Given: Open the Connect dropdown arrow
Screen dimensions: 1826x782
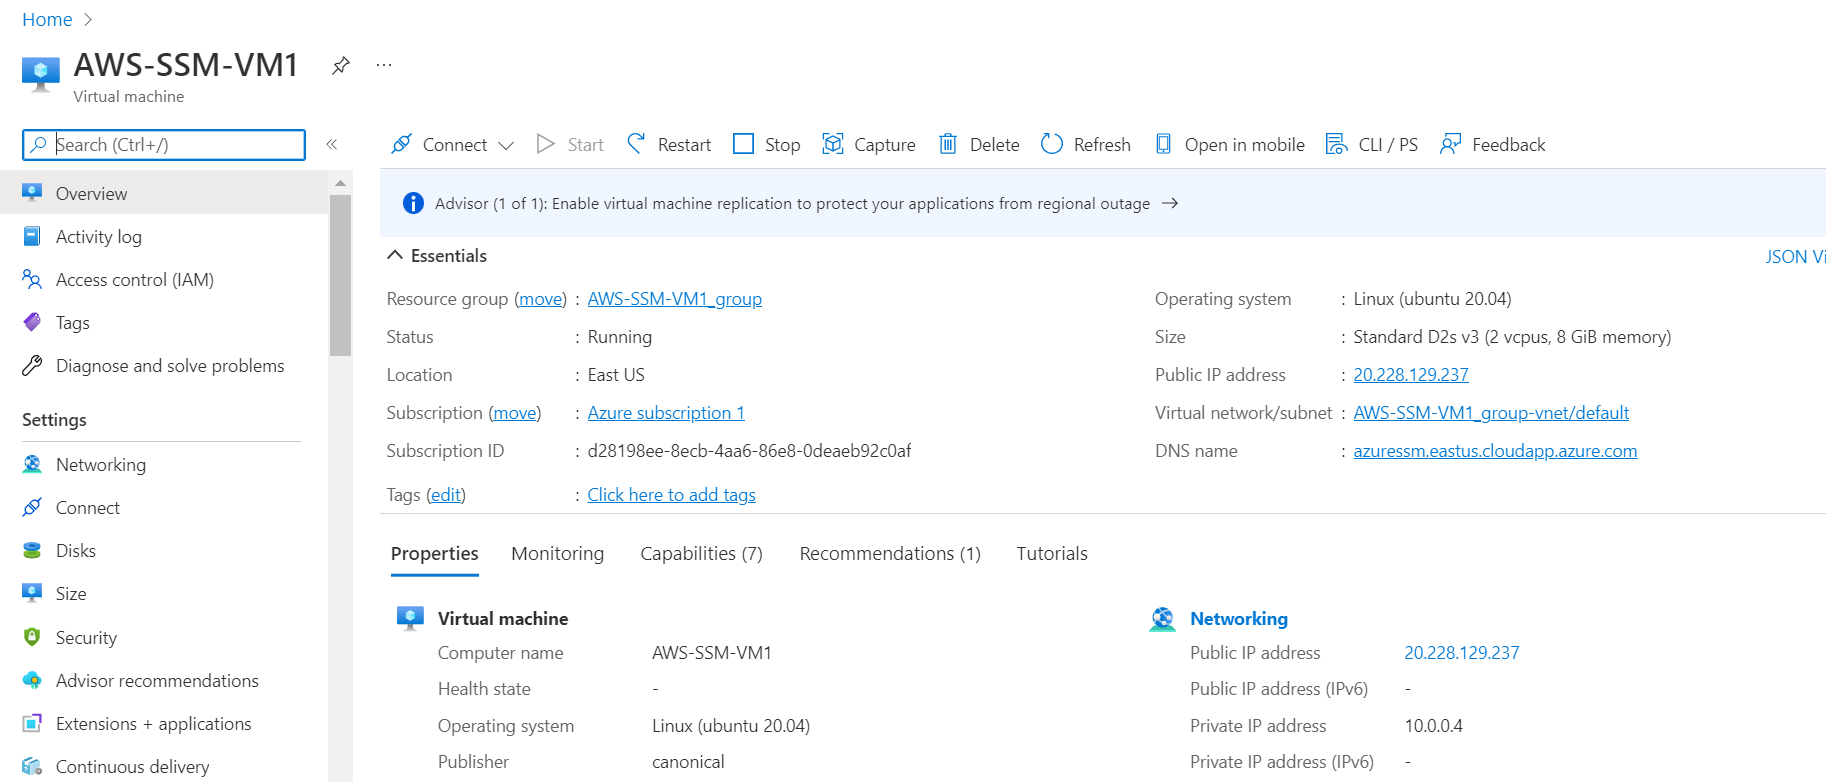Looking at the screenshot, I should [x=506, y=146].
